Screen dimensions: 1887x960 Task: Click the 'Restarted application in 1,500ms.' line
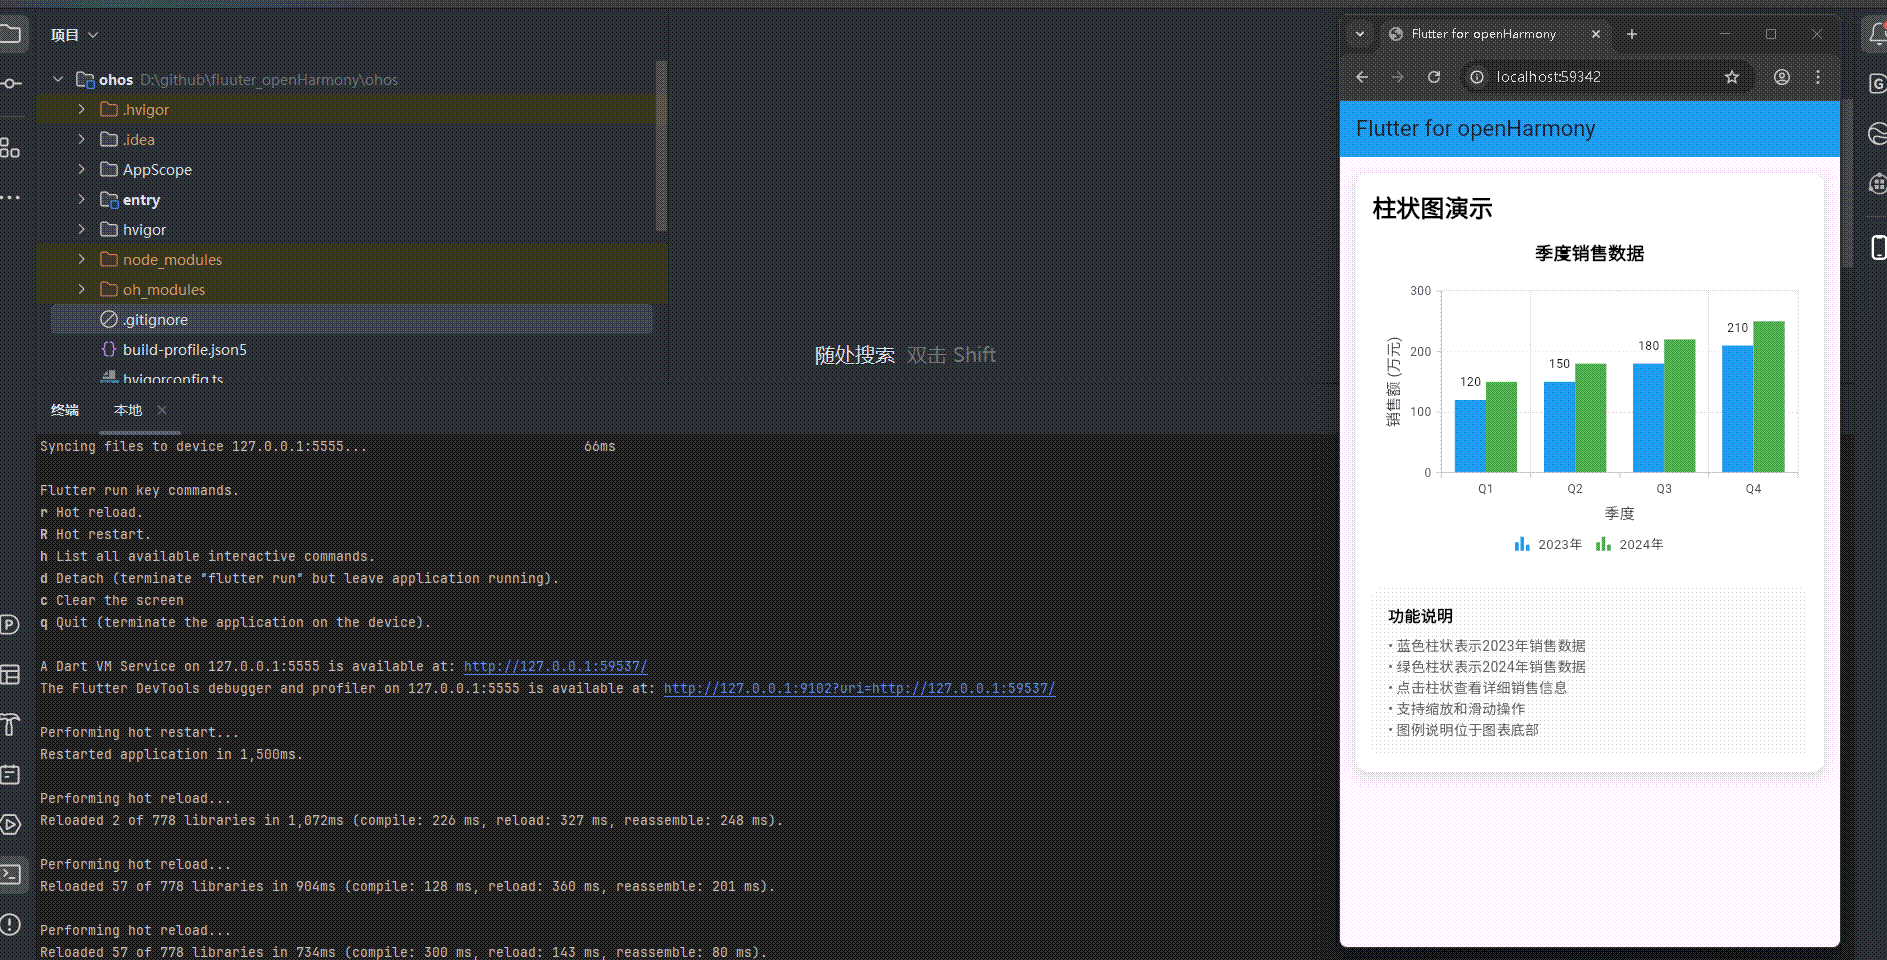point(171,754)
